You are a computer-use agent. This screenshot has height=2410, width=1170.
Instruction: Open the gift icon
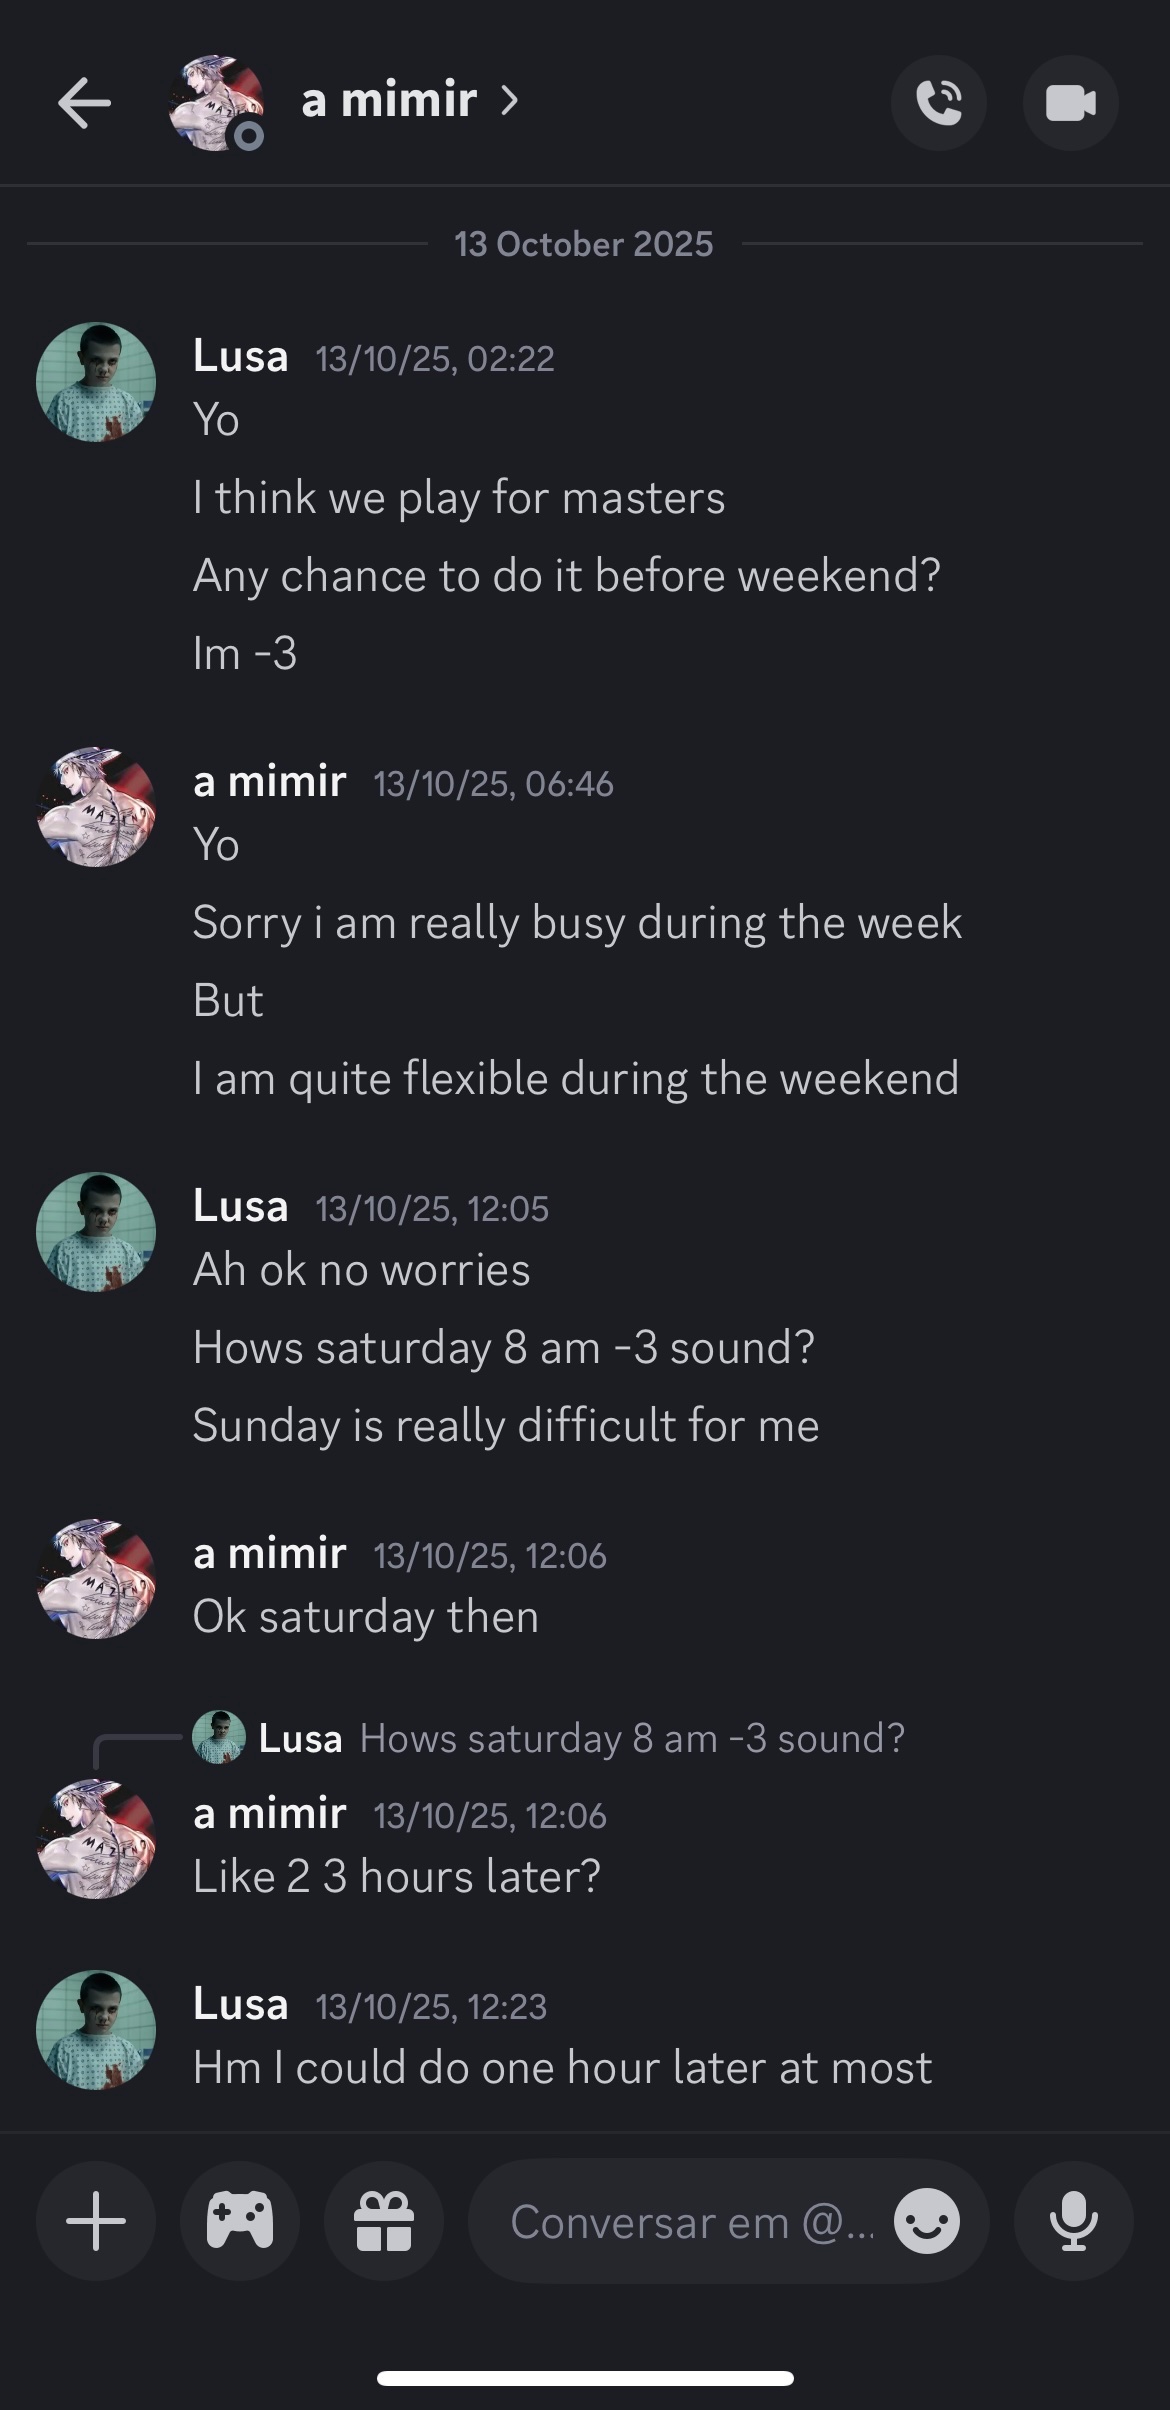point(384,2221)
